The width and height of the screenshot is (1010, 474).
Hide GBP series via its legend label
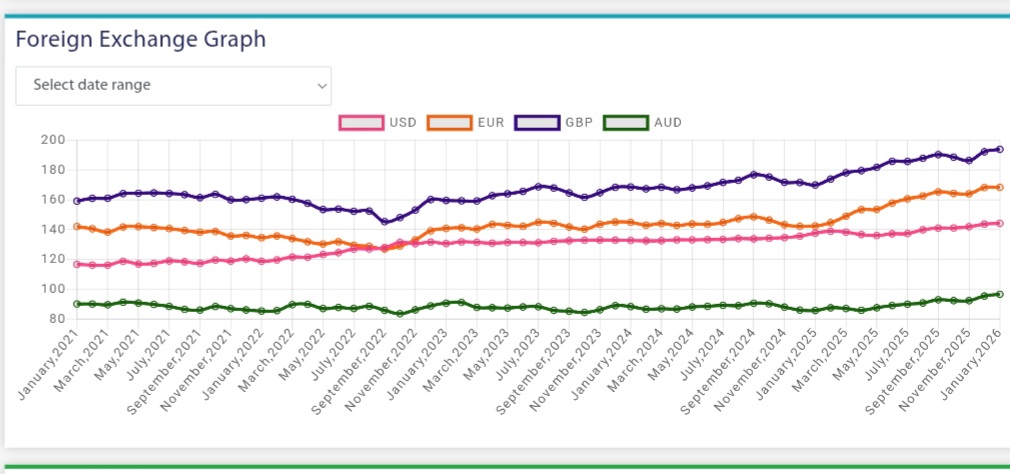point(578,123)
